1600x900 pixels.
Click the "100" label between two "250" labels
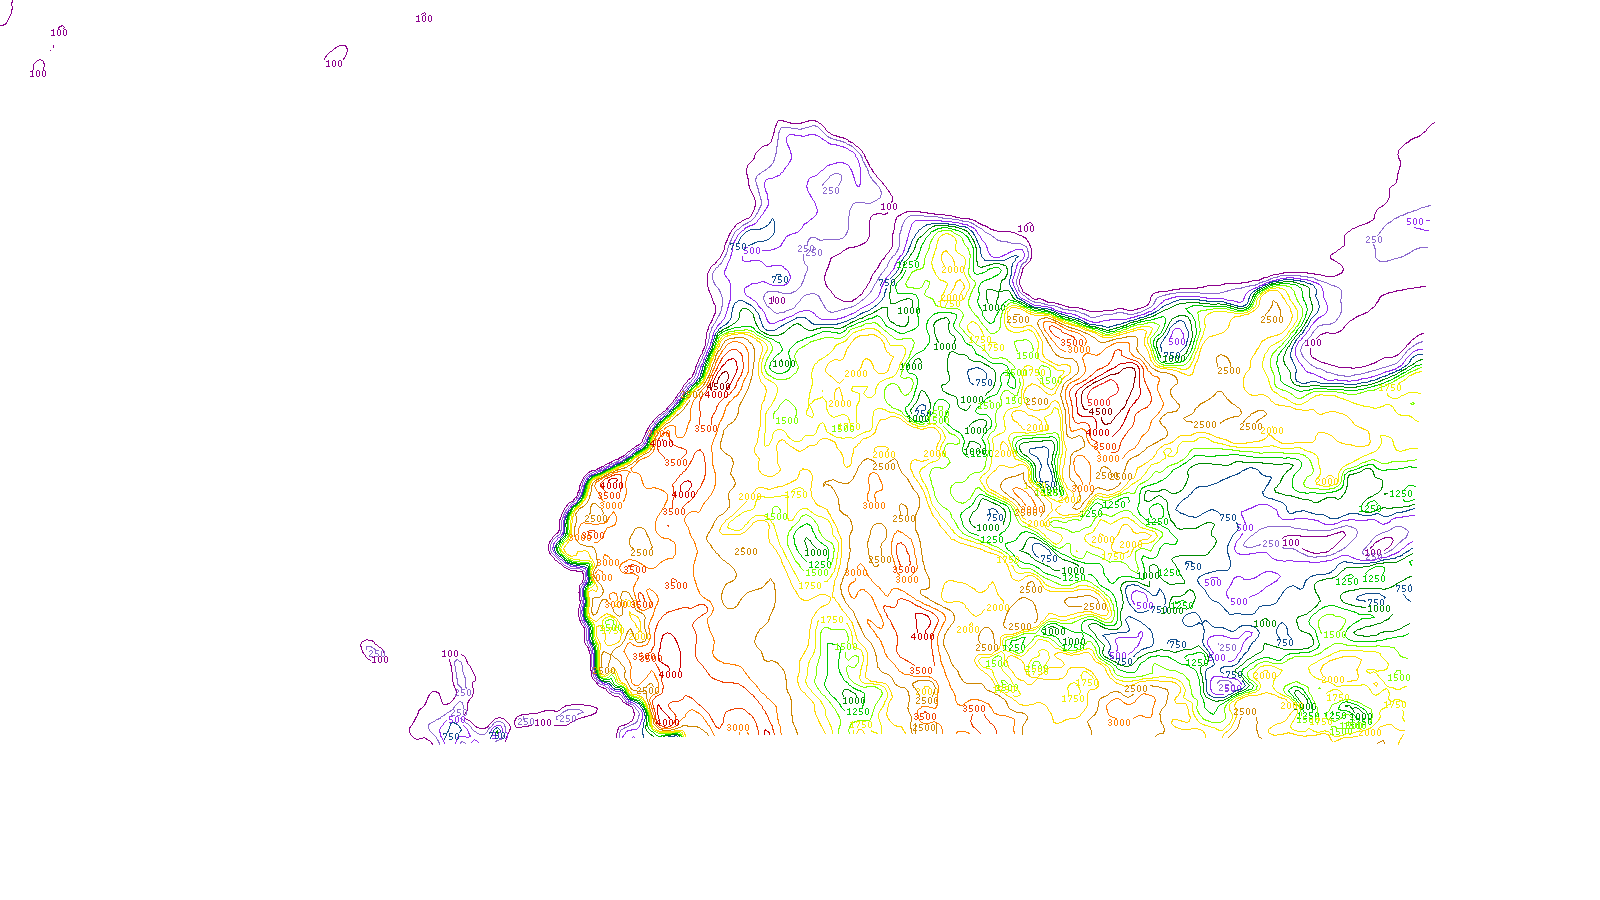point(543,722)
